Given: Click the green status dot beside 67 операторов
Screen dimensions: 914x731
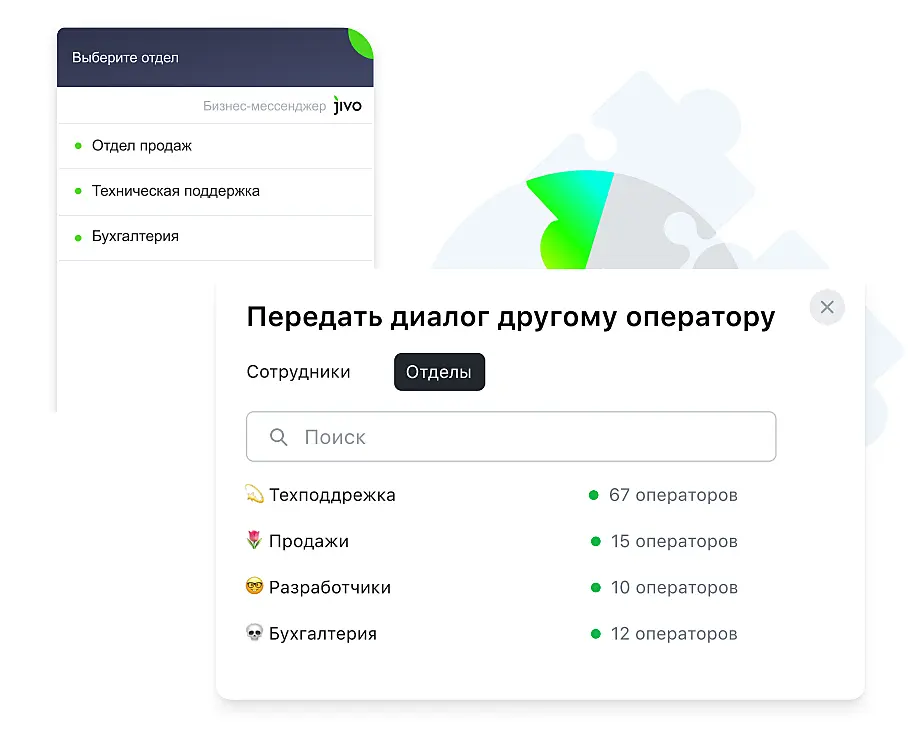Looking at the screenshot, I should point(593,495).
